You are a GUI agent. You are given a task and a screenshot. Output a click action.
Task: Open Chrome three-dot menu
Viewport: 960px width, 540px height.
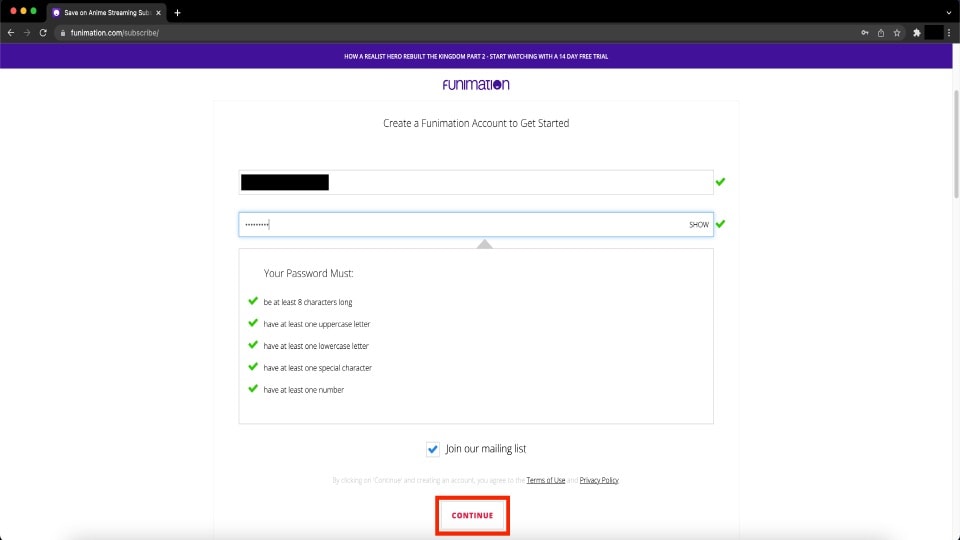point(949,33)
